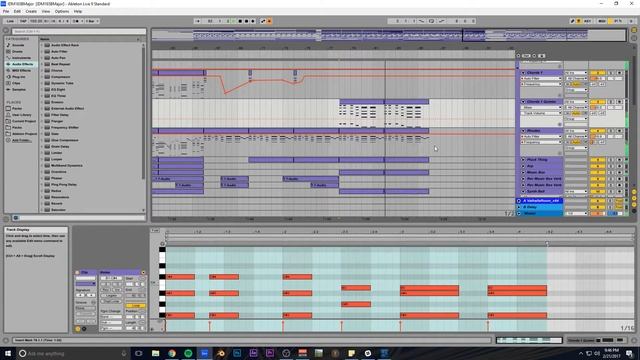This screenshot has height=360, width=640.
Task: Select Sounds category in browser
Action: coord(18,45)
